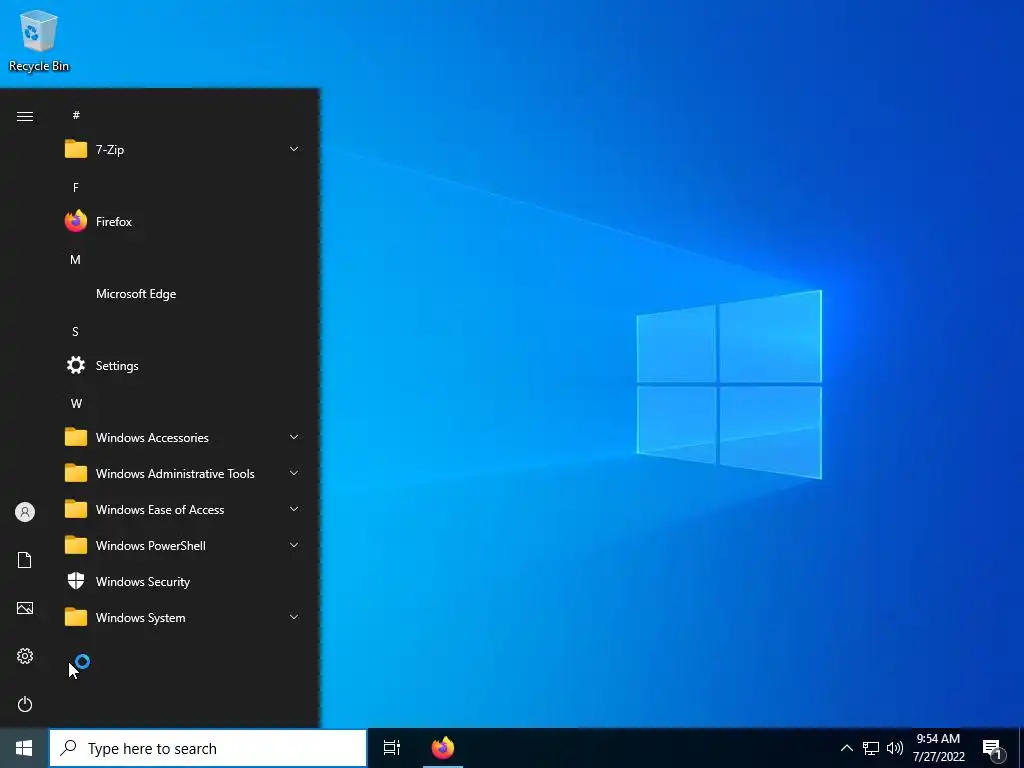Open Pictures from the Start sidebar
This screenshot has height=768, width=1024.
[x=25, y=608]
